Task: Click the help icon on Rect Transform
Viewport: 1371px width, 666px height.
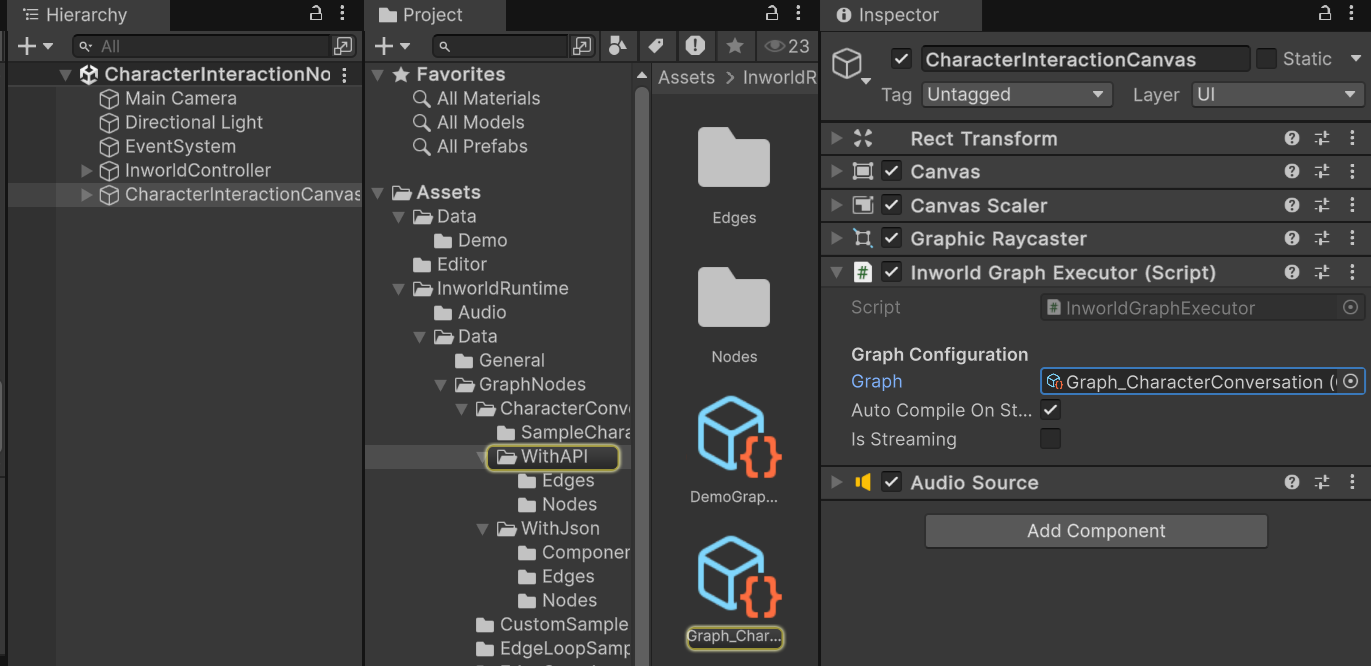Action: point(1292,138)
